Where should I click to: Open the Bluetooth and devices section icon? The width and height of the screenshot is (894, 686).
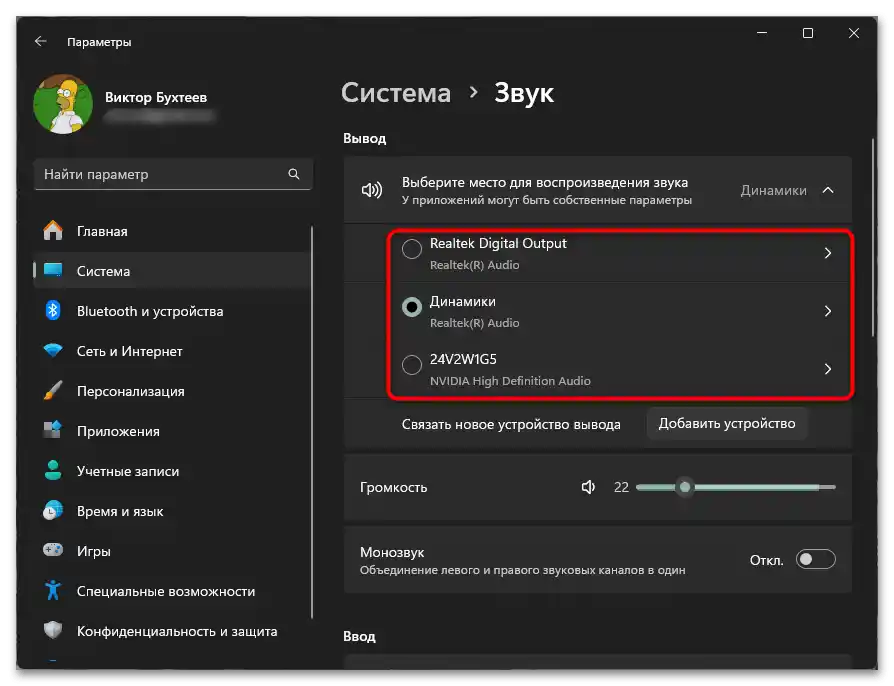coord(52,311)
